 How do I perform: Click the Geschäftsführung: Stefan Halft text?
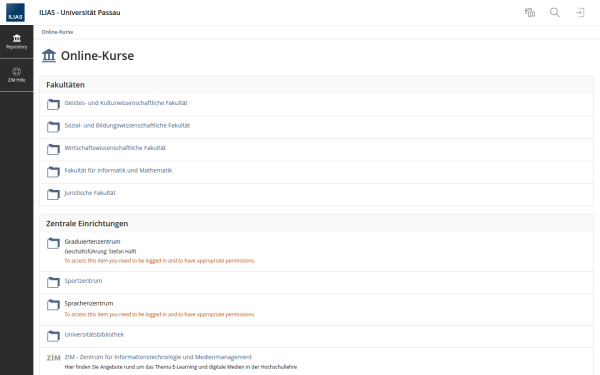(x=100, y=251)
